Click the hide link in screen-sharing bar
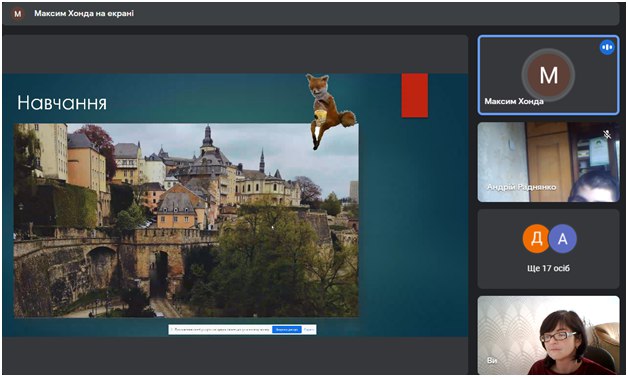The image size is (628, 377). [x=309, y=330]
